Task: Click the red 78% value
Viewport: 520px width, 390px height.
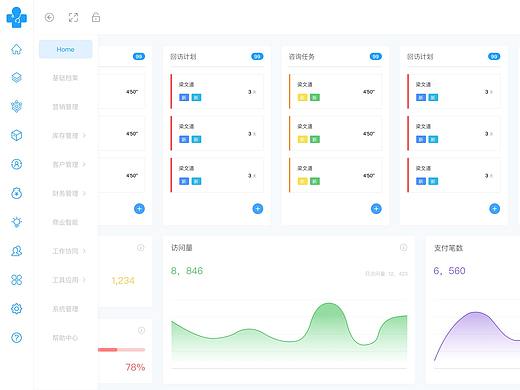Action: tap(135, 367)
